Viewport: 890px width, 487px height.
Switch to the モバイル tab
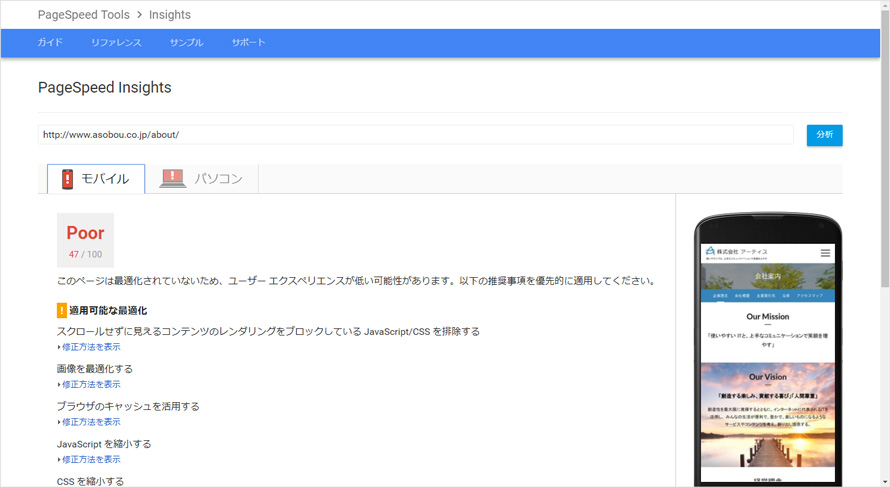coord(96,179)
